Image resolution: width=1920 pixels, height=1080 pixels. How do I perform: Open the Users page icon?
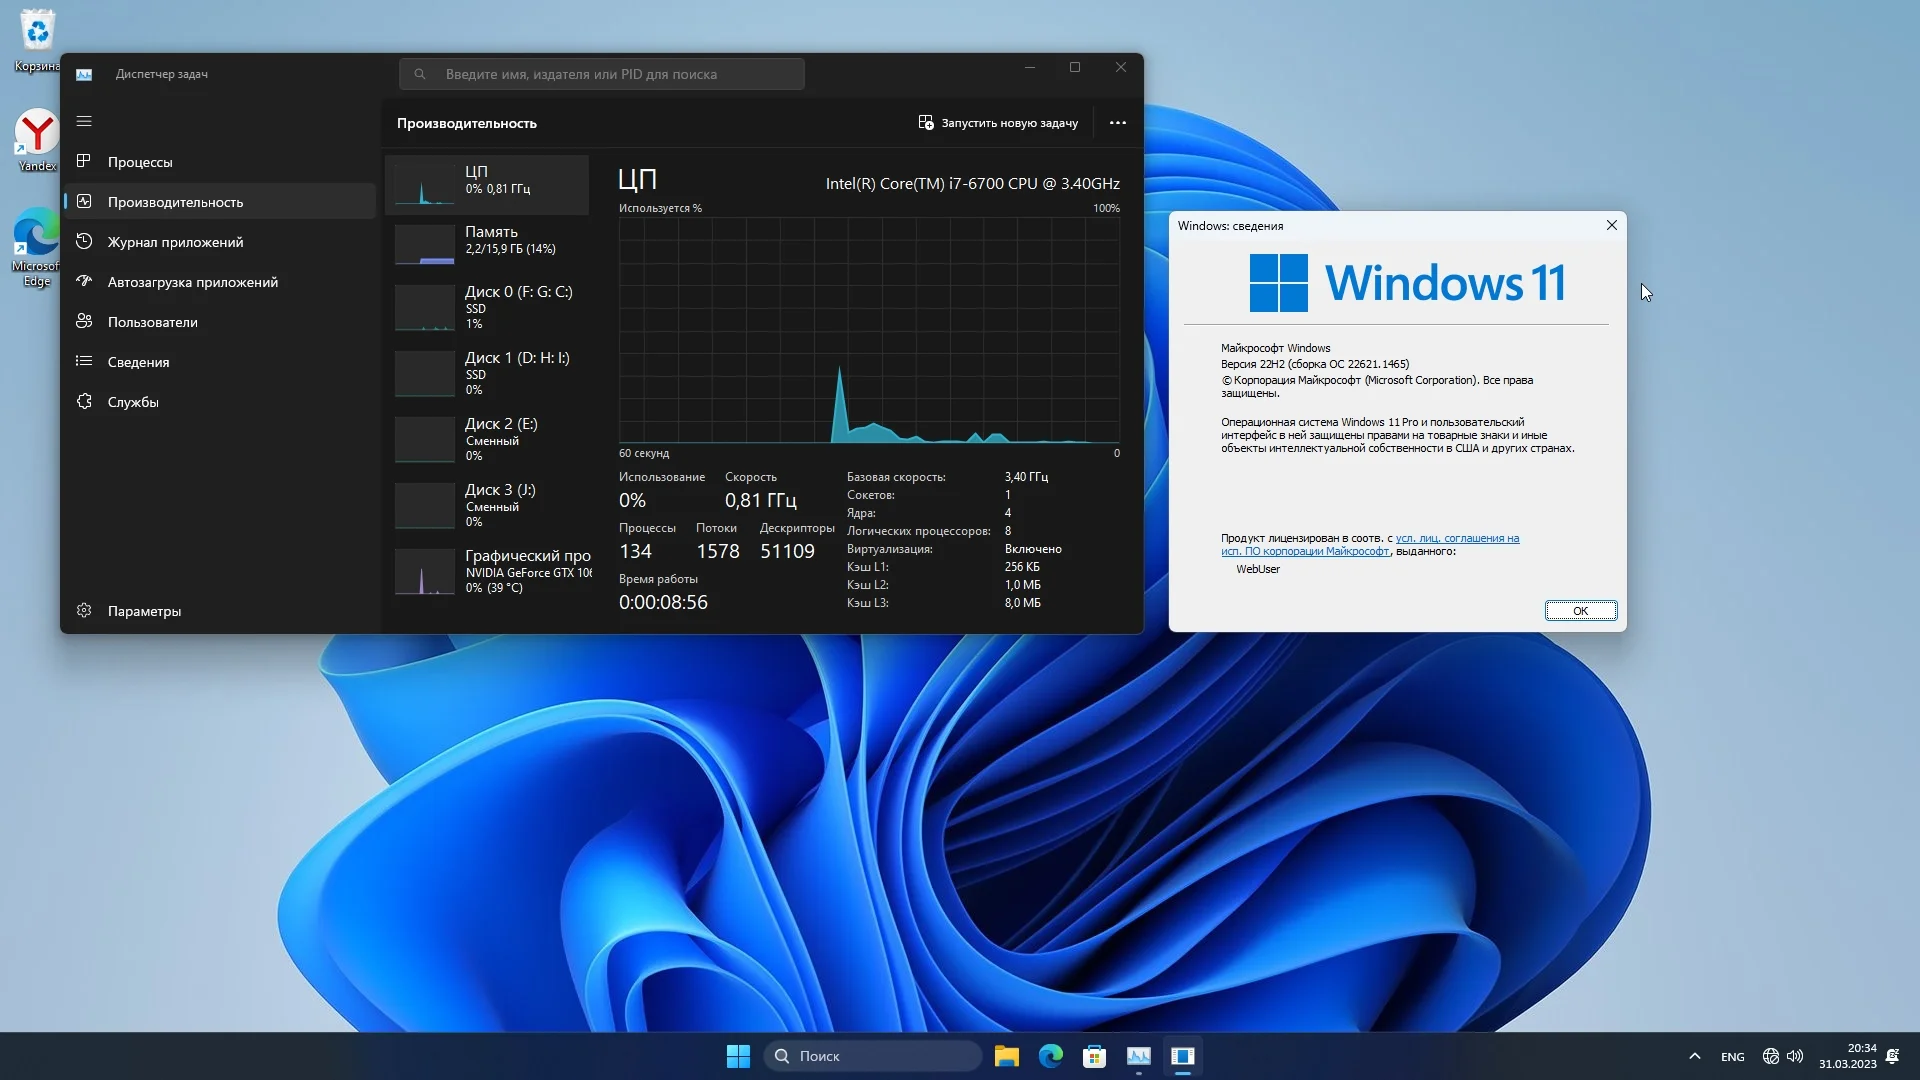[84, 321]
